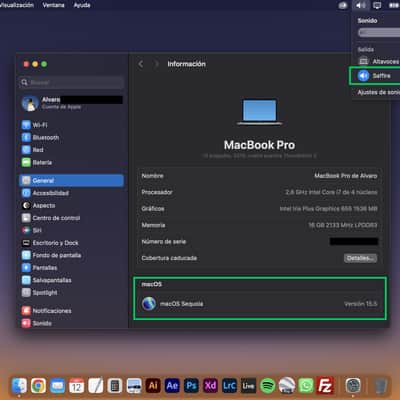Adjust the Sonido volume slider
400x400 pixels.
pos(379,33)
